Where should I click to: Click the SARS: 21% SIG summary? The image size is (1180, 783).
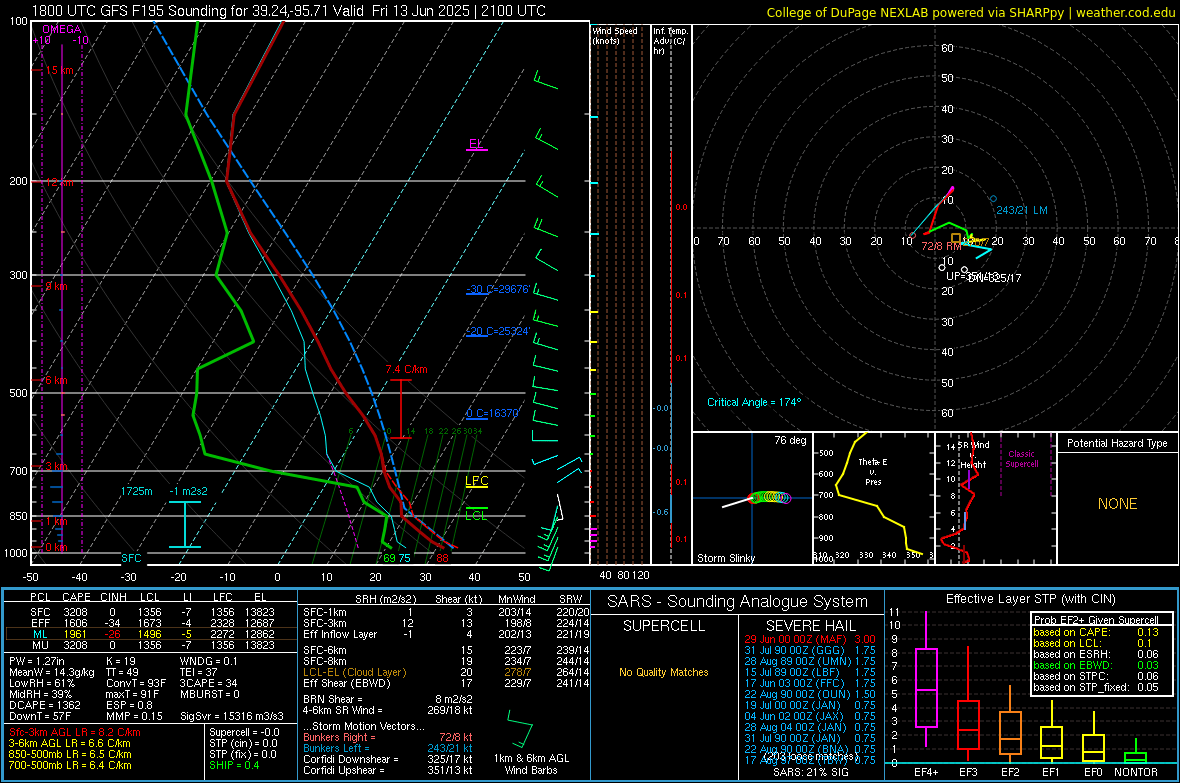810,772
